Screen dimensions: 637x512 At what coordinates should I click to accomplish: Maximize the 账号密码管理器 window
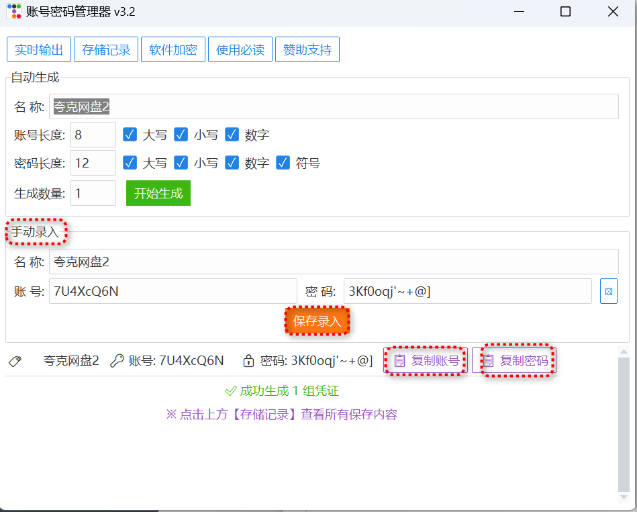click(x=566, y=11)
